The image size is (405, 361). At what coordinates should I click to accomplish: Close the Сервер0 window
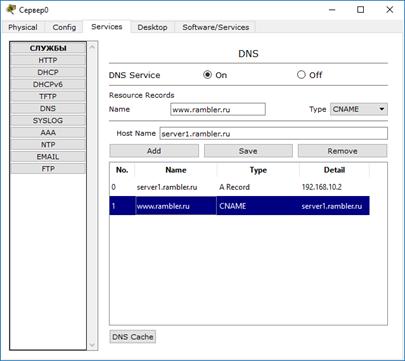coord(389,10)
